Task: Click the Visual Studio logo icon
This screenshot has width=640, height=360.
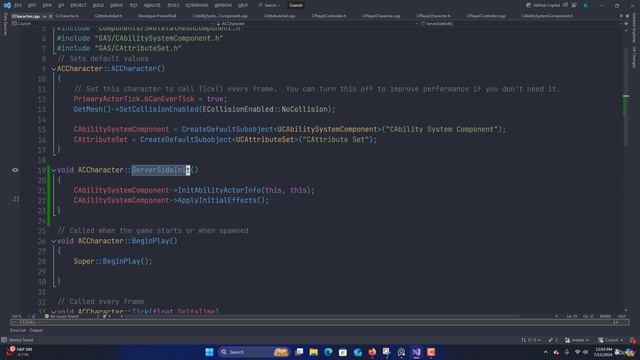Action: pyautogui.click(x=7, y=5)
